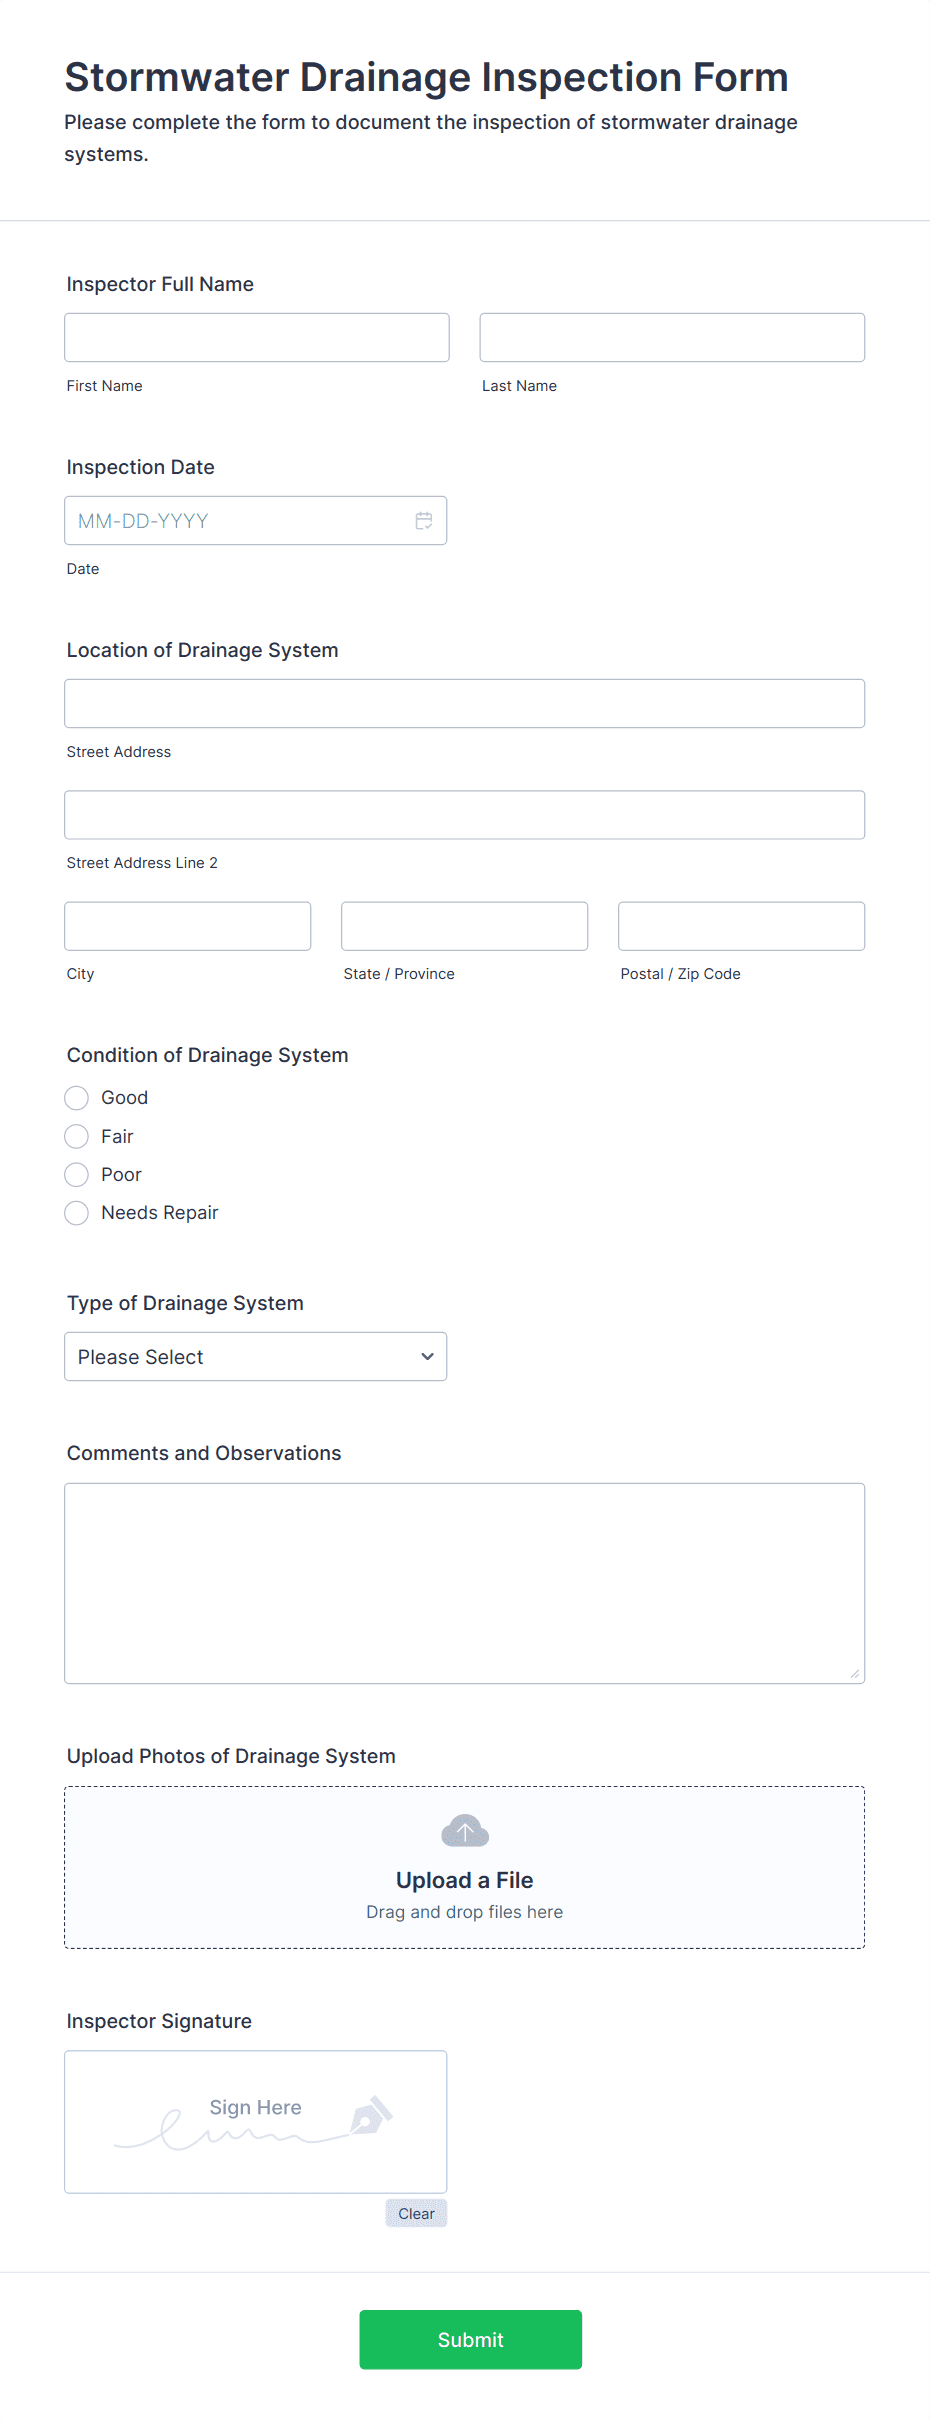930x2419 pixels.
Task: Click into the City field
Action: [x=188, y=926]
